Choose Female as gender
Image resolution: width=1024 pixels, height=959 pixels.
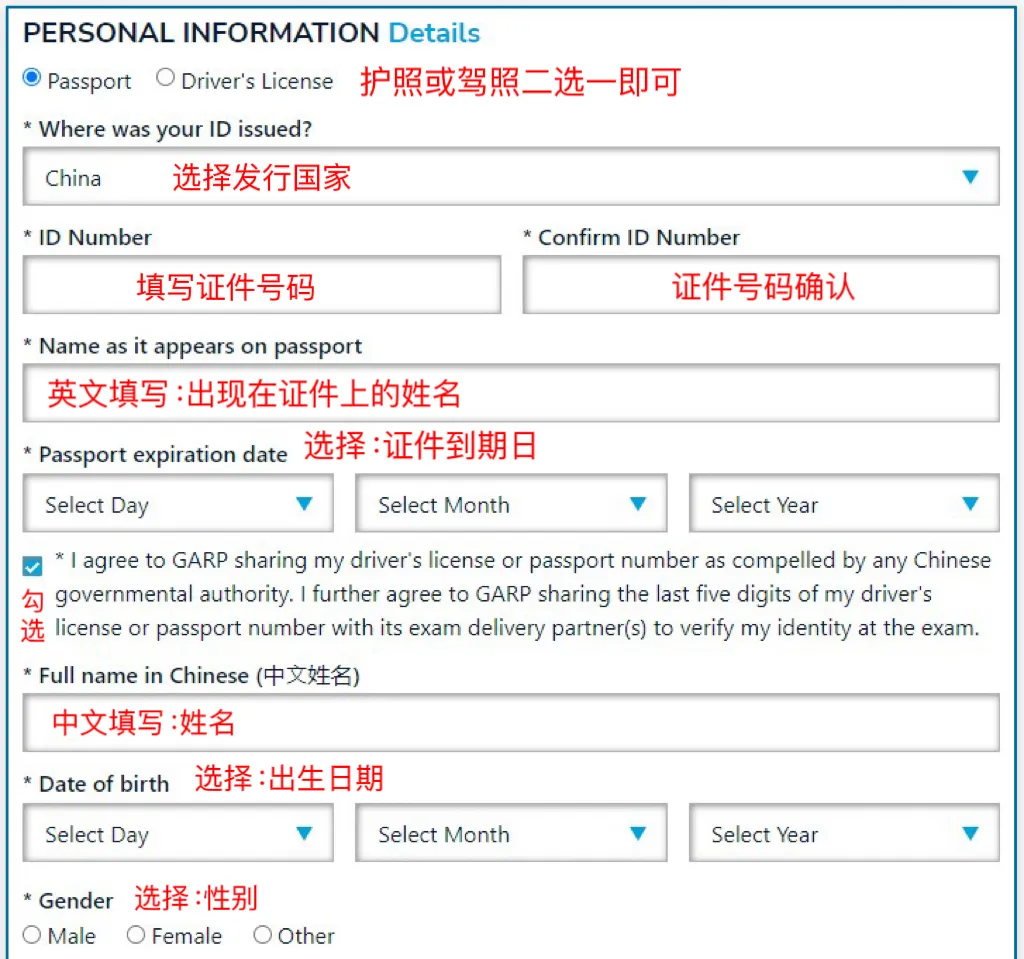coord(136,935)
